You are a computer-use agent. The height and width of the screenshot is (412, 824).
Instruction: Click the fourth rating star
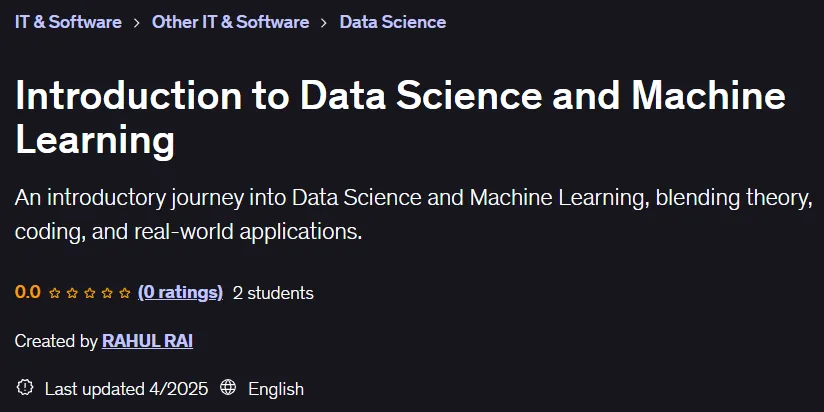(x=107, y=293)
